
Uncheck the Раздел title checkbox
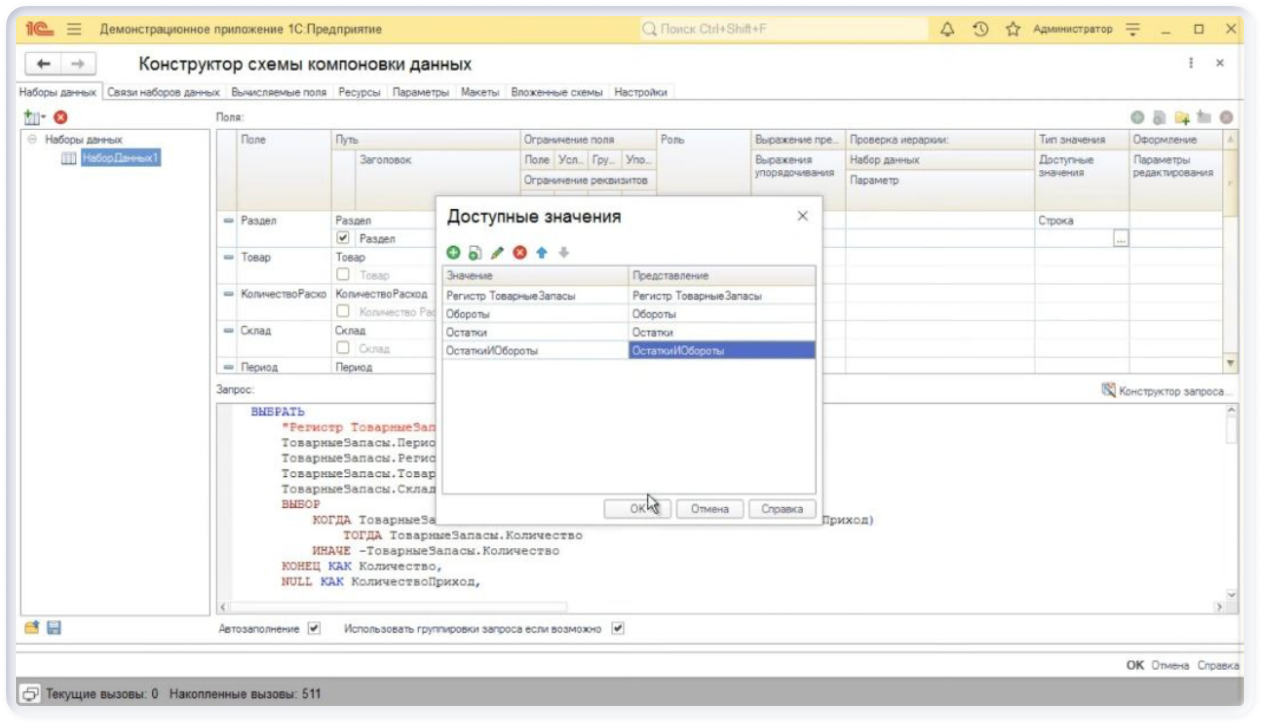click(343, 239)
